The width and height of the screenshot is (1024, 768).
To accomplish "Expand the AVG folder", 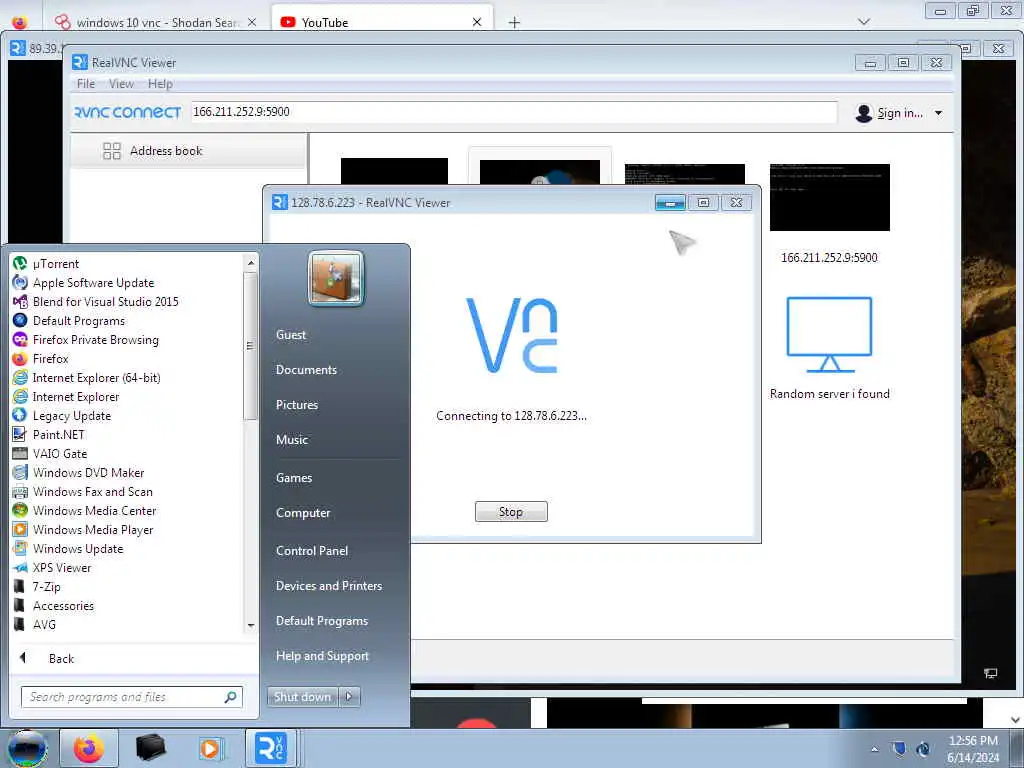I will (44, 624).
